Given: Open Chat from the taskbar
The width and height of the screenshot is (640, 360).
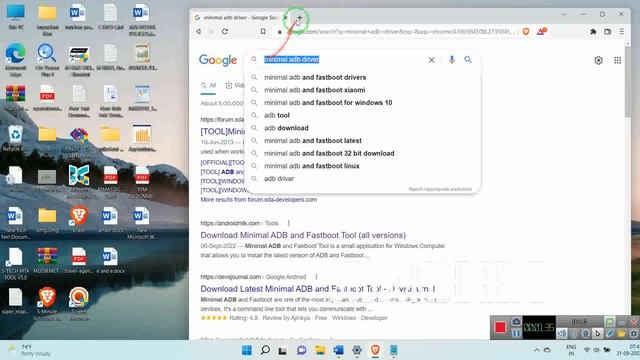Looking at the screenshot, I should tap(302, 350).
